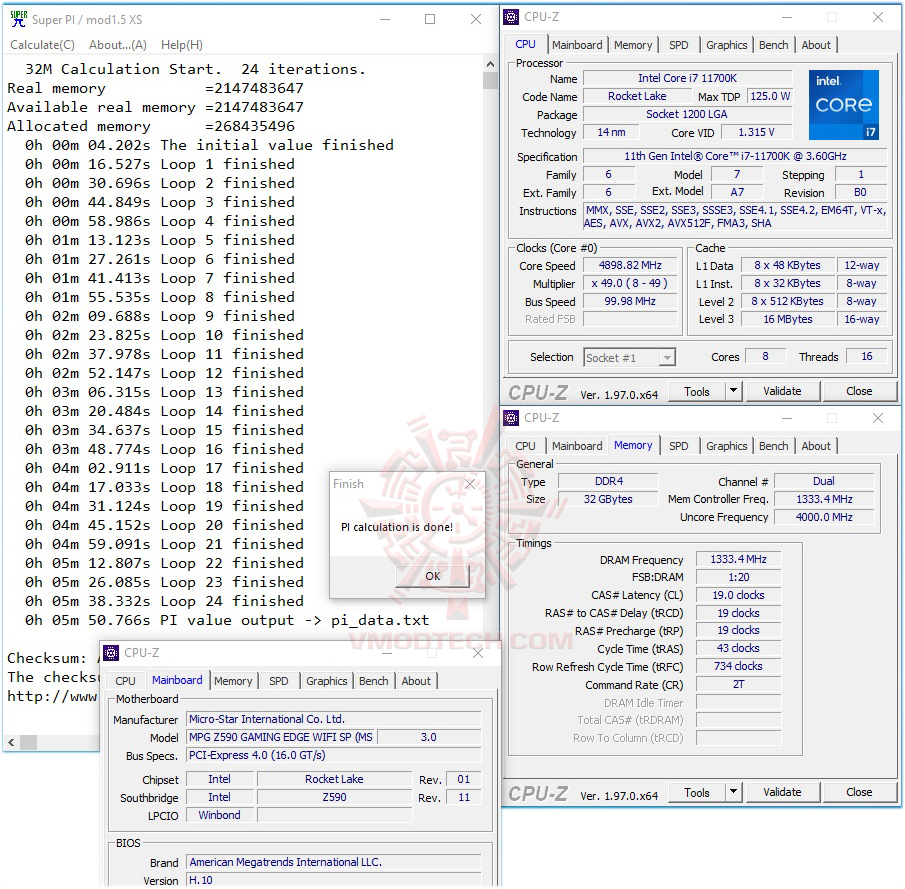This screenshot has height=889, width=905.
Task: Click the Intel Core i7 logo badge
Action: click(844, 105)
